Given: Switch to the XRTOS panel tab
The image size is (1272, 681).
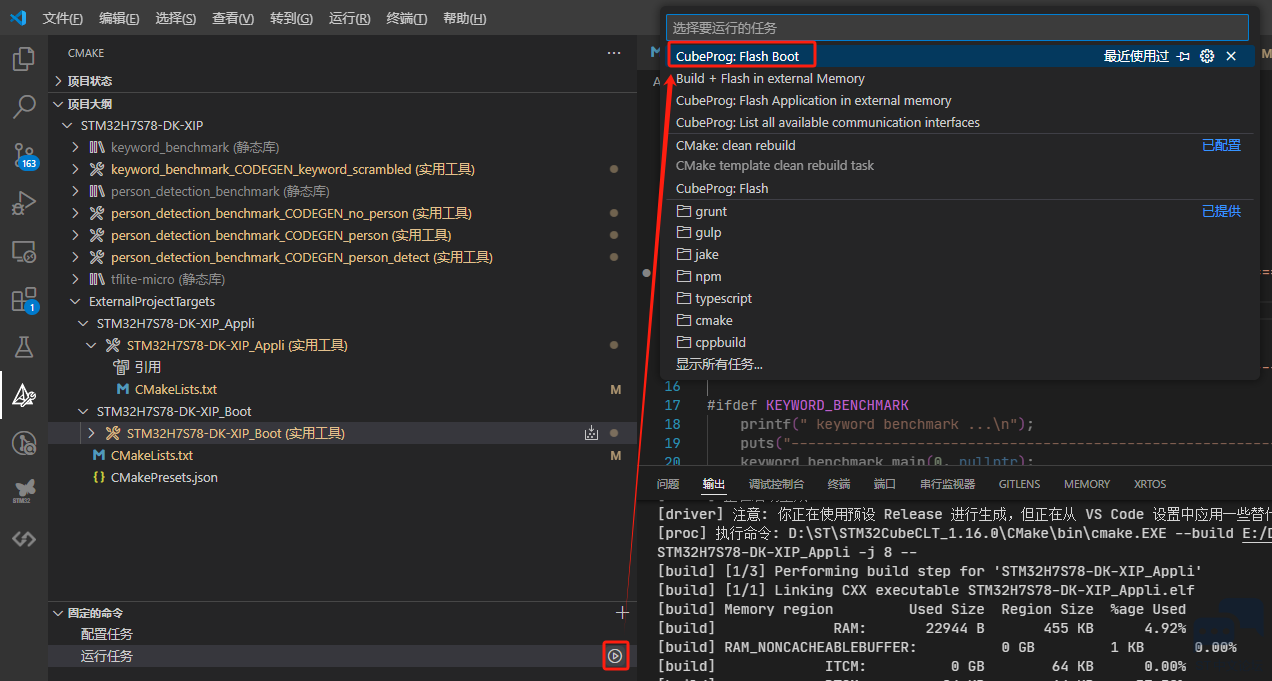Looking at the screenshot, I should pos(1150,484).
